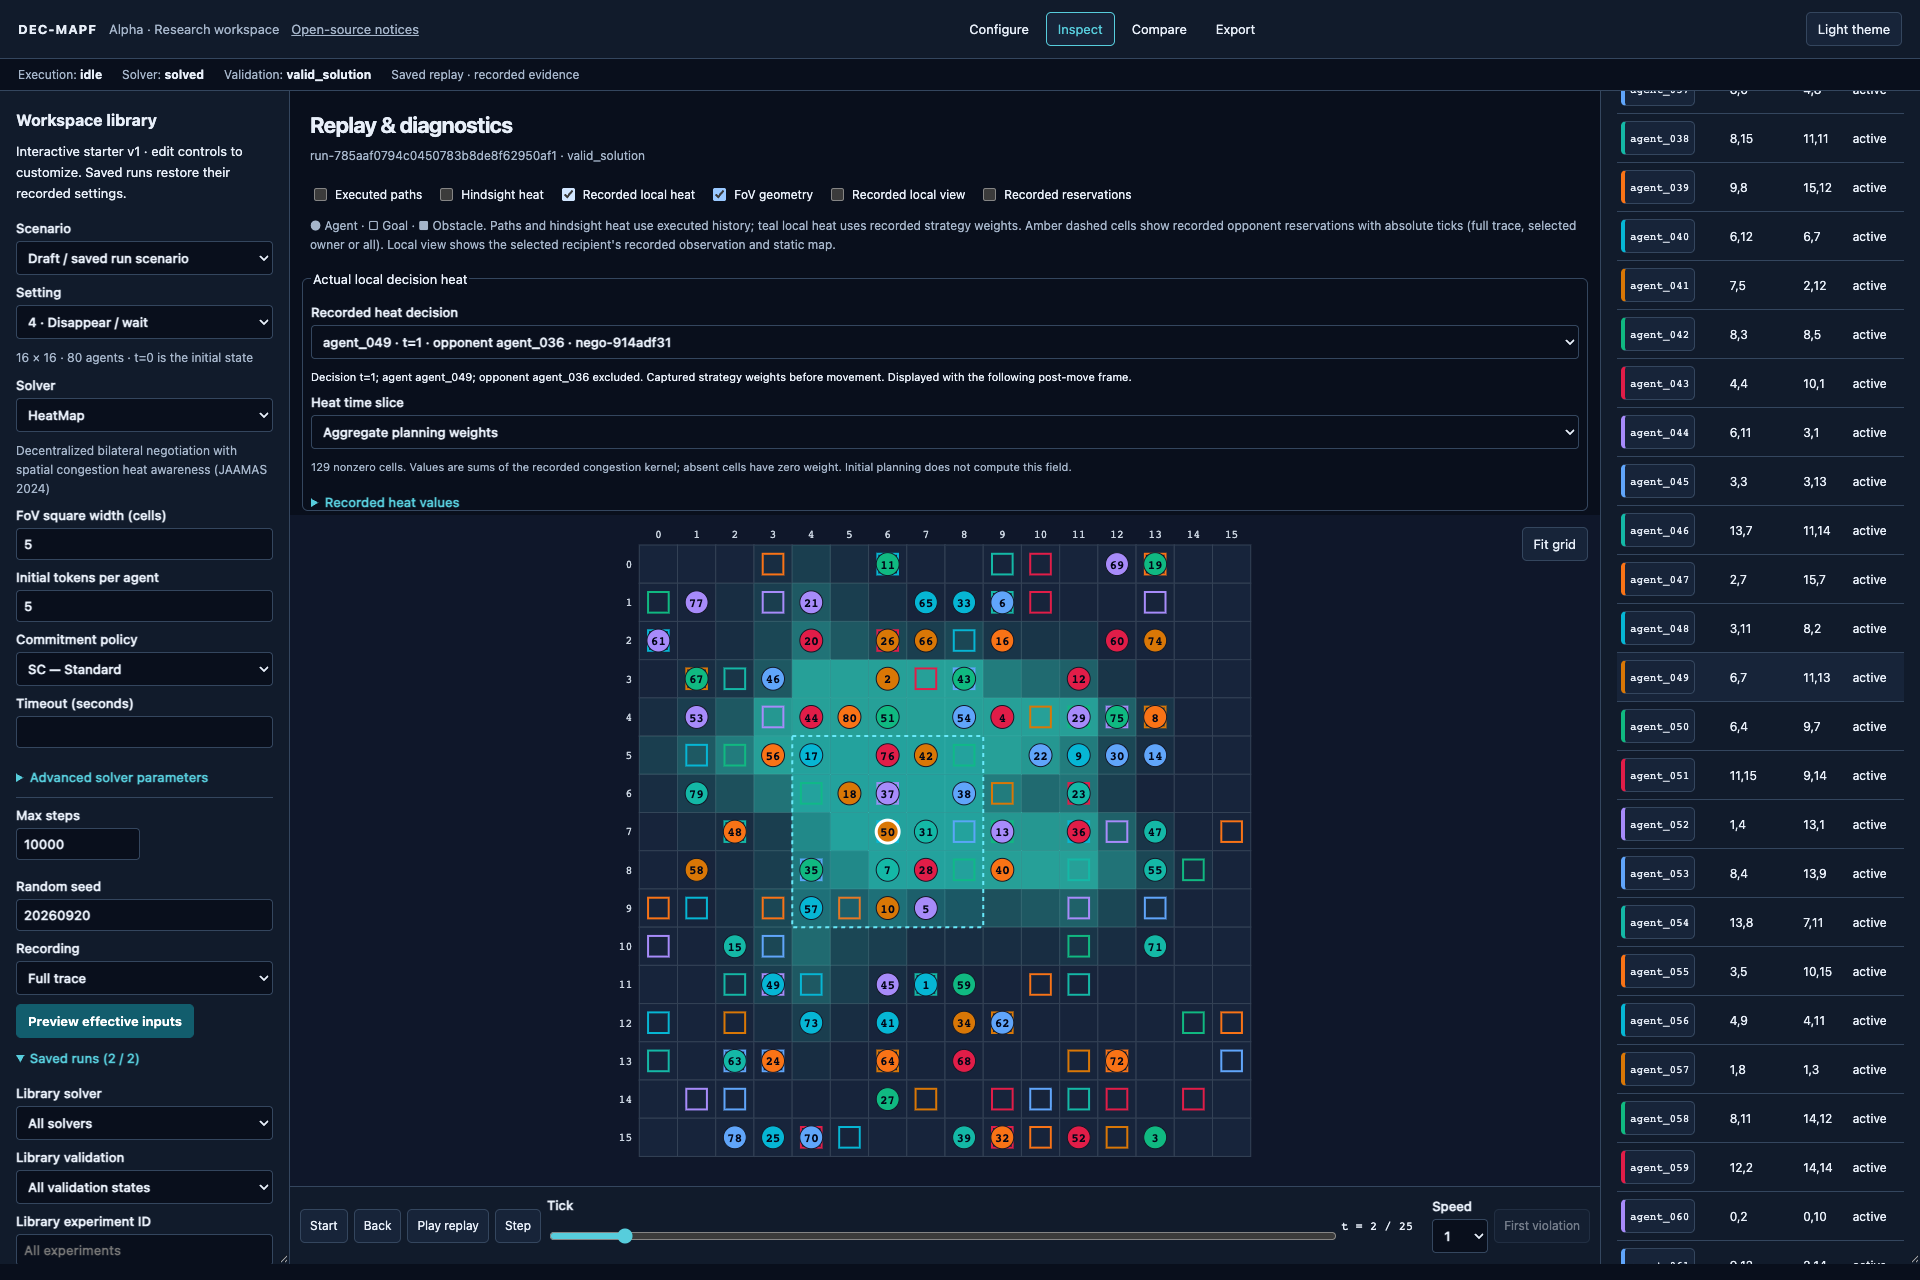Select agent 71 teal marker
Screen dimensions: 1920x1280
point(1155,946)
